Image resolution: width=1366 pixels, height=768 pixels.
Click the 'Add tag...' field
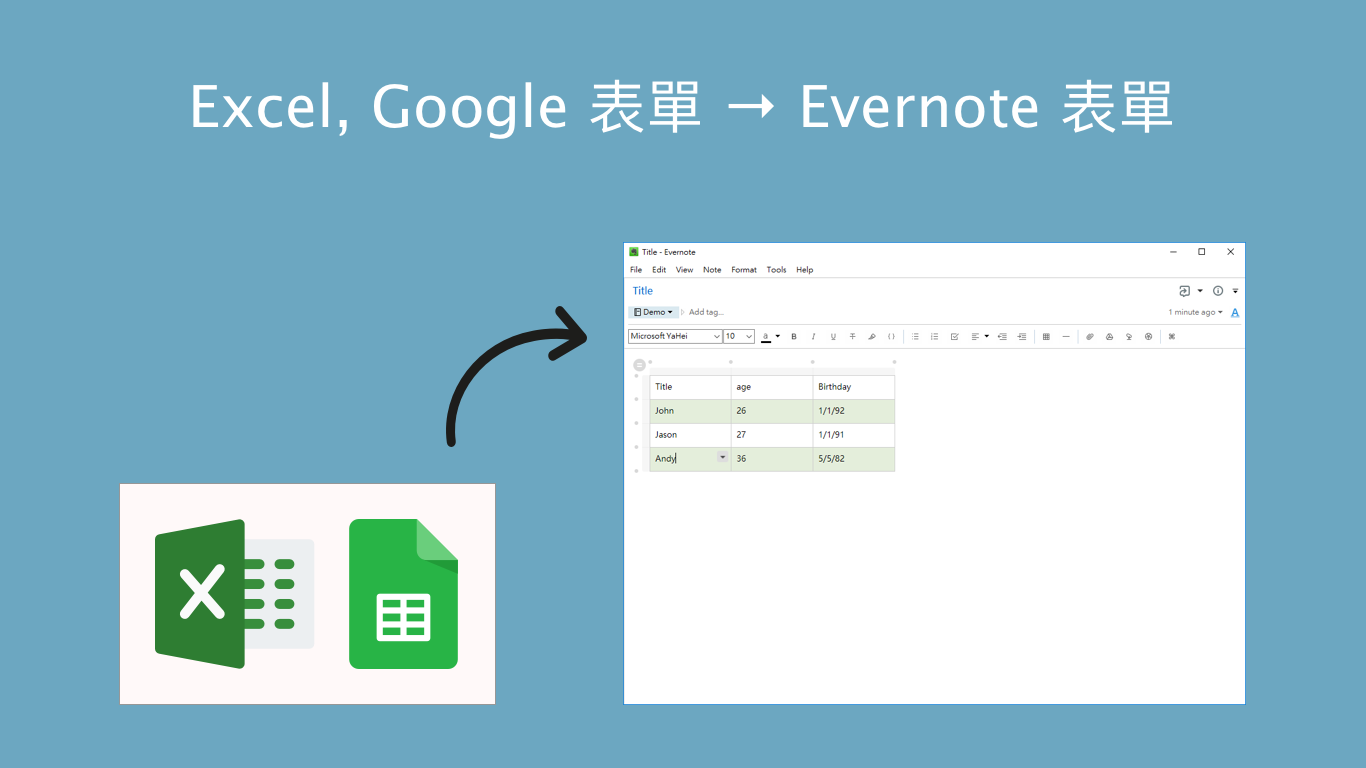(x=706, y=312)
